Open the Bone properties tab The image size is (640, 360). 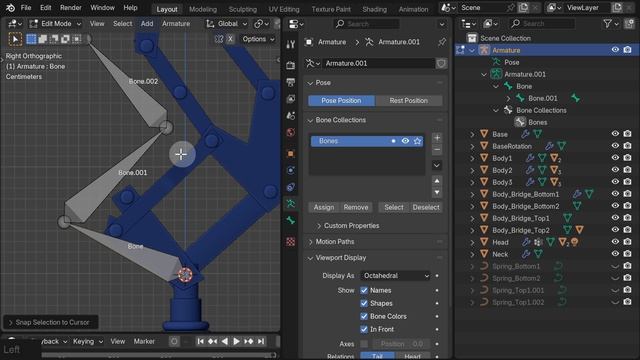(290, 220)
